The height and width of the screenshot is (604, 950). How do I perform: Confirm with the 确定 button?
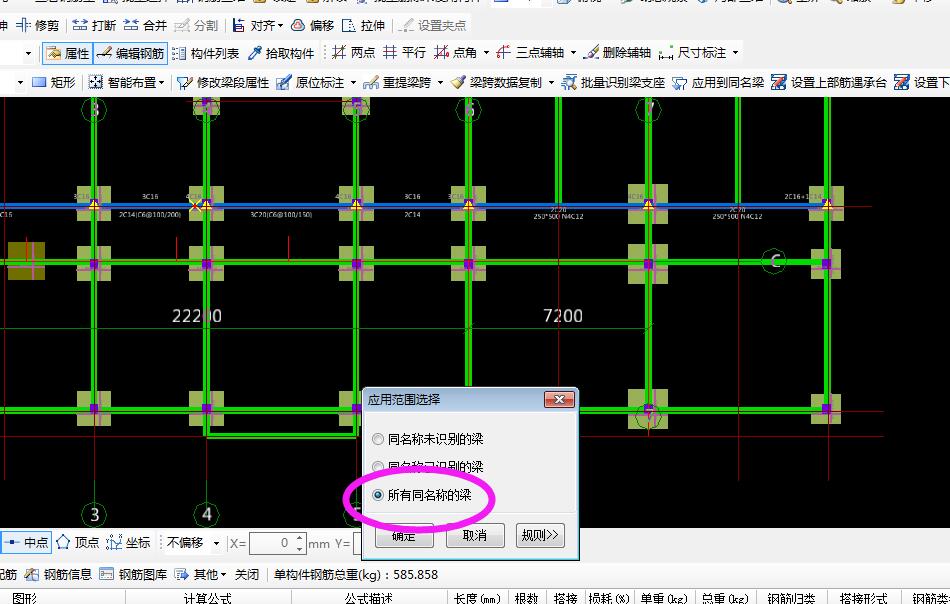coord(404,536)
